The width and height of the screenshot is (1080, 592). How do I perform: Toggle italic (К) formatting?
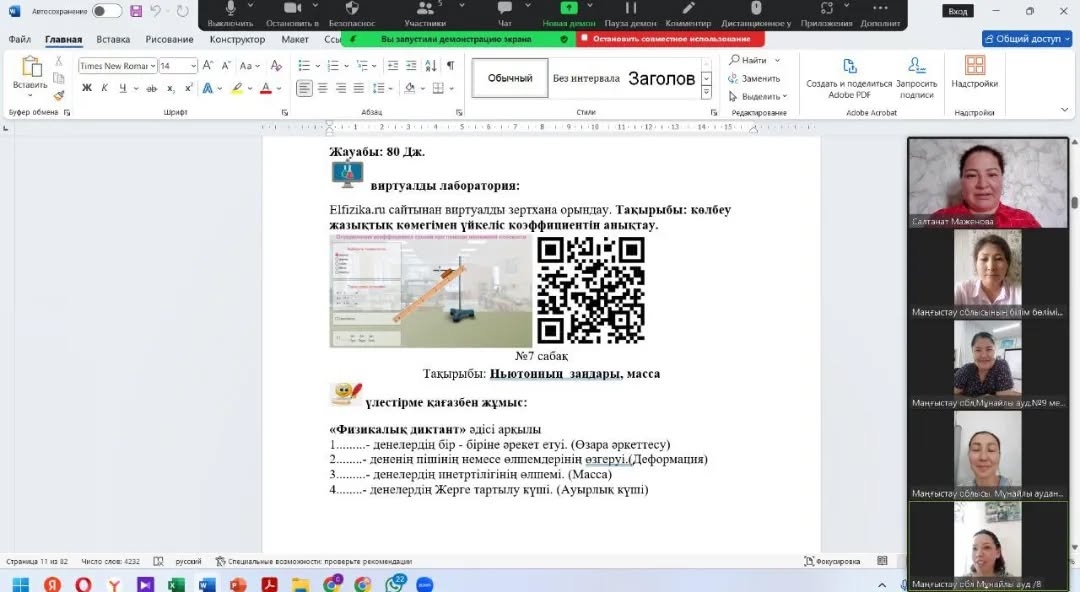tap(105, 88)
